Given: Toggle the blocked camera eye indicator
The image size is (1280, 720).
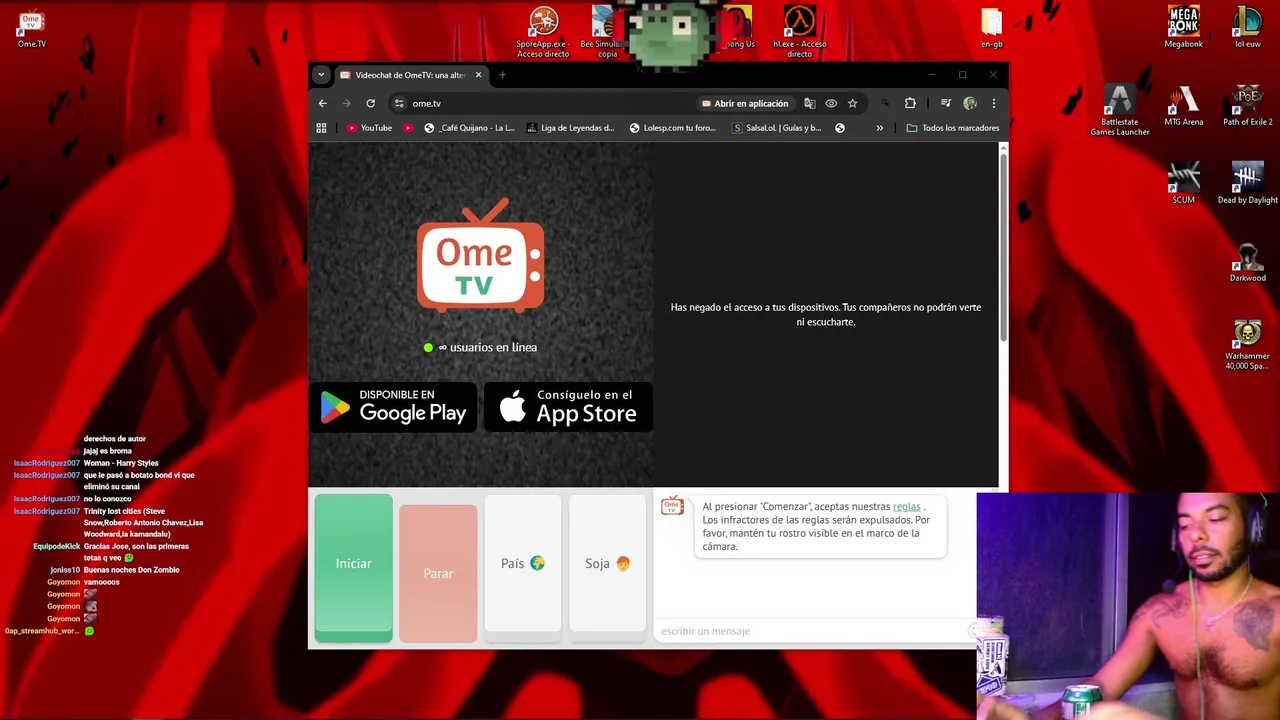Looking at the screenshot, I should [831, 103].
